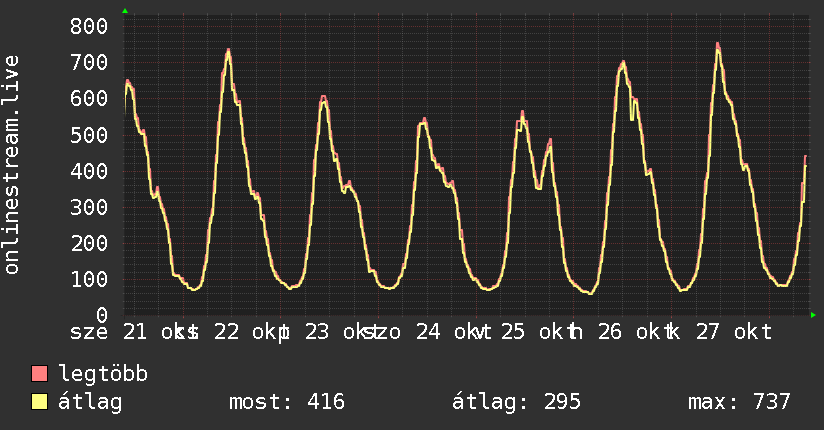Select the 100 y-axis label
Screen dimensions: 824x430
[x=89, y=279]
